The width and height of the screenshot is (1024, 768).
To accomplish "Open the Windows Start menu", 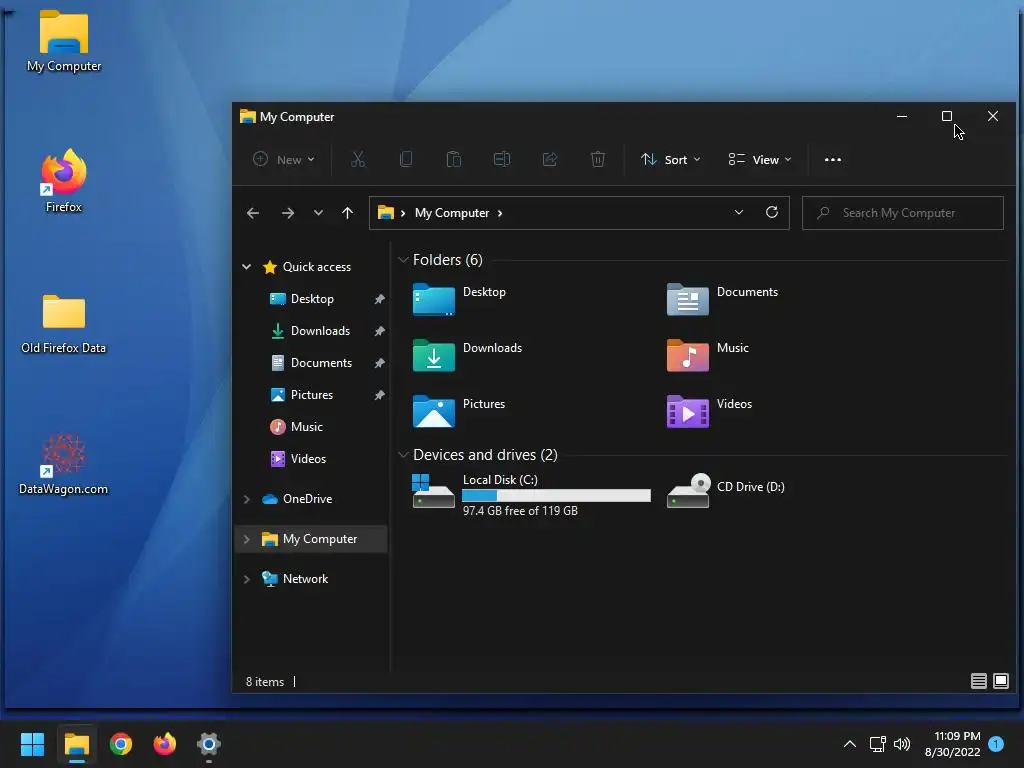I will click(x=32, y=744).
